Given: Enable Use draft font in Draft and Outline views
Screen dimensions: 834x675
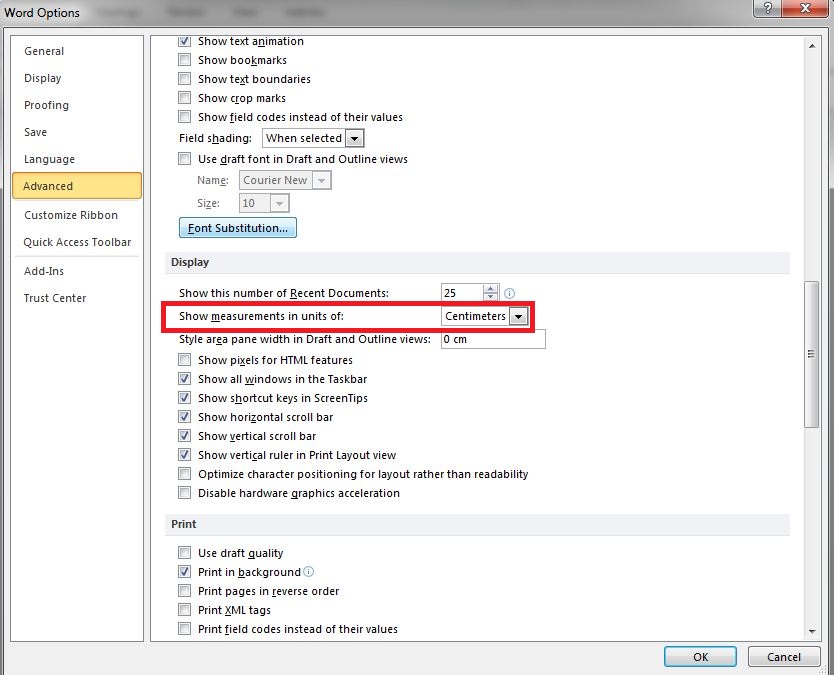Looking at the screenshot, I should (185, 159).
